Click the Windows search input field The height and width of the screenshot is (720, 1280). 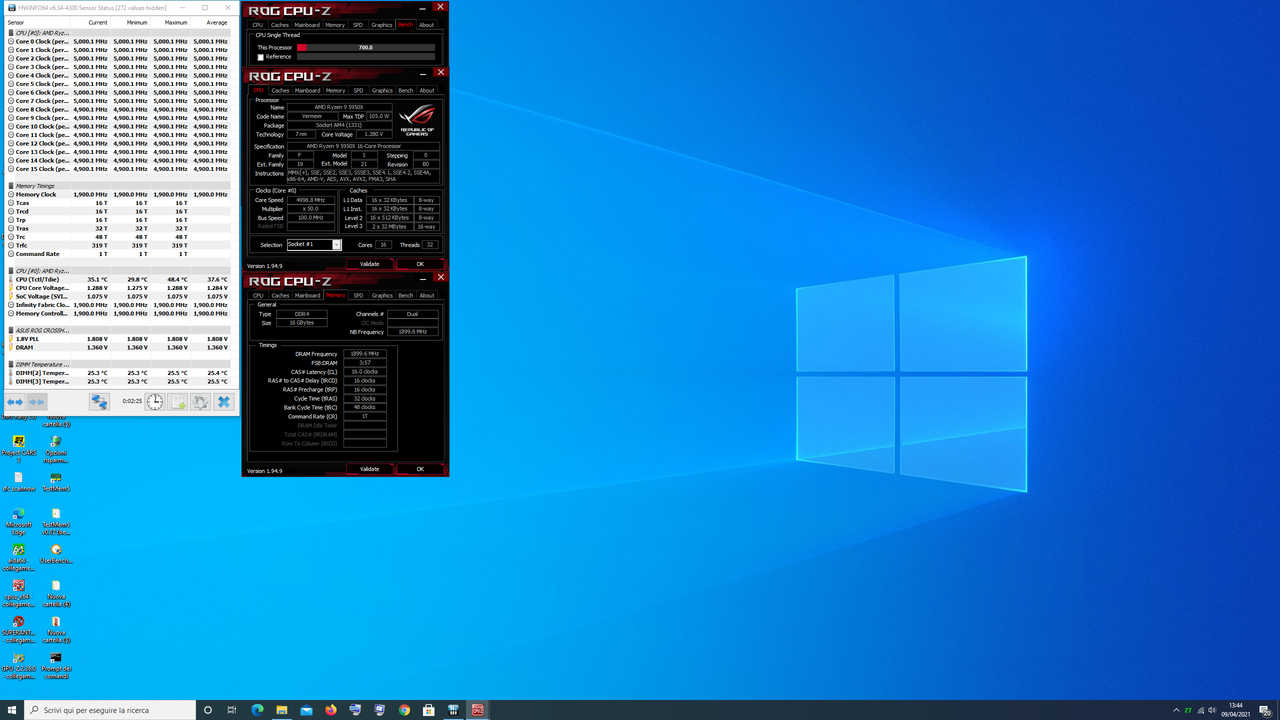click(100, 710)
